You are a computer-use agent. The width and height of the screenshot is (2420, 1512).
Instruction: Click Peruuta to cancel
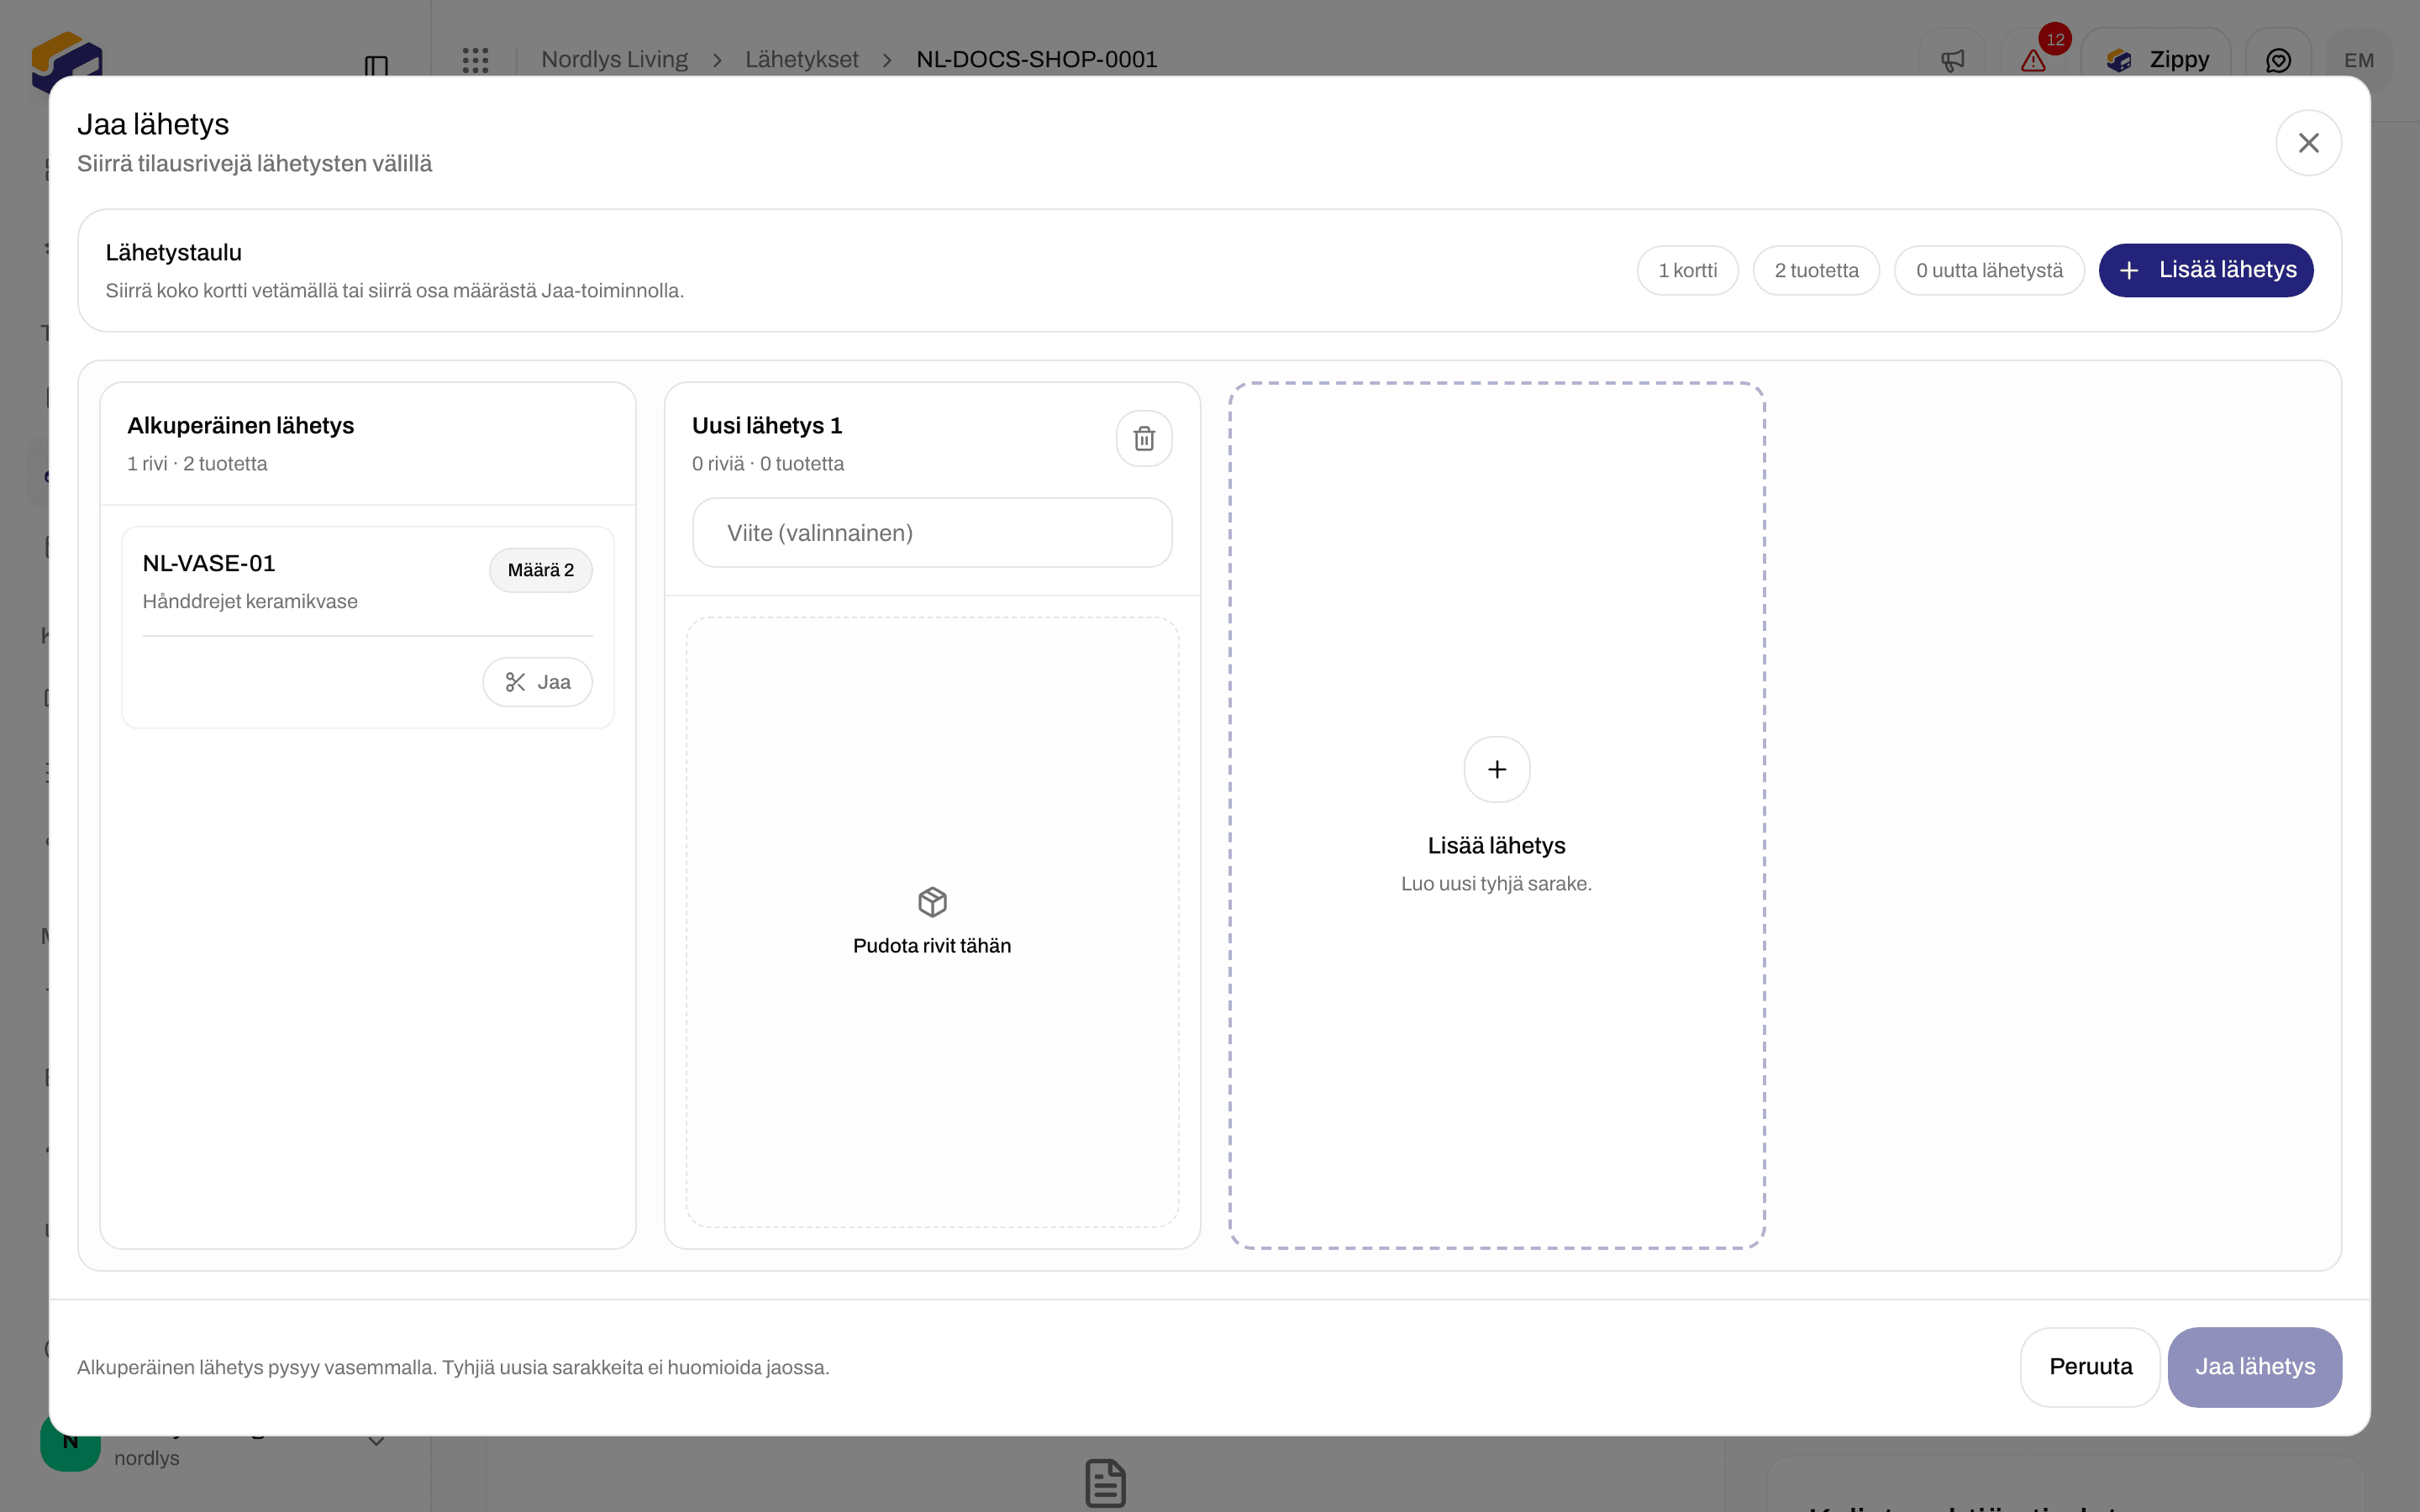(2090, 1367)
